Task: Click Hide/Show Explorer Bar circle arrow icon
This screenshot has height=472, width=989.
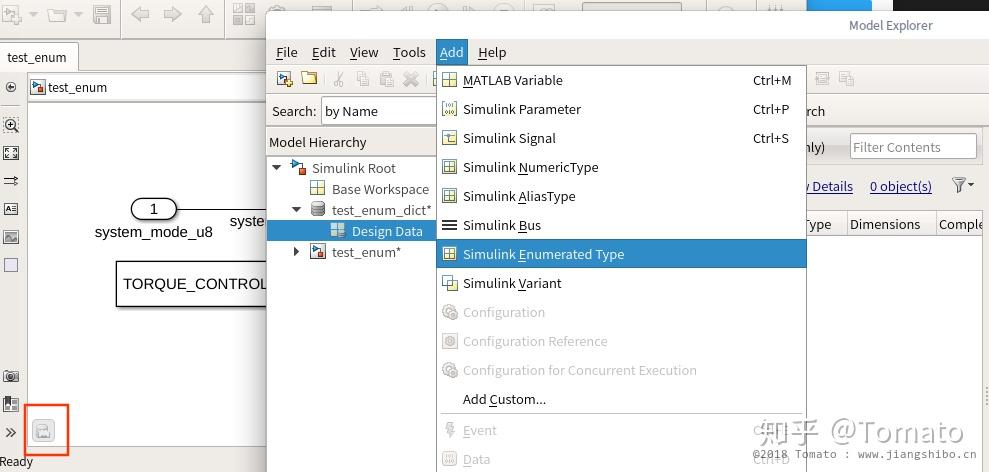Action: point(11,87)
